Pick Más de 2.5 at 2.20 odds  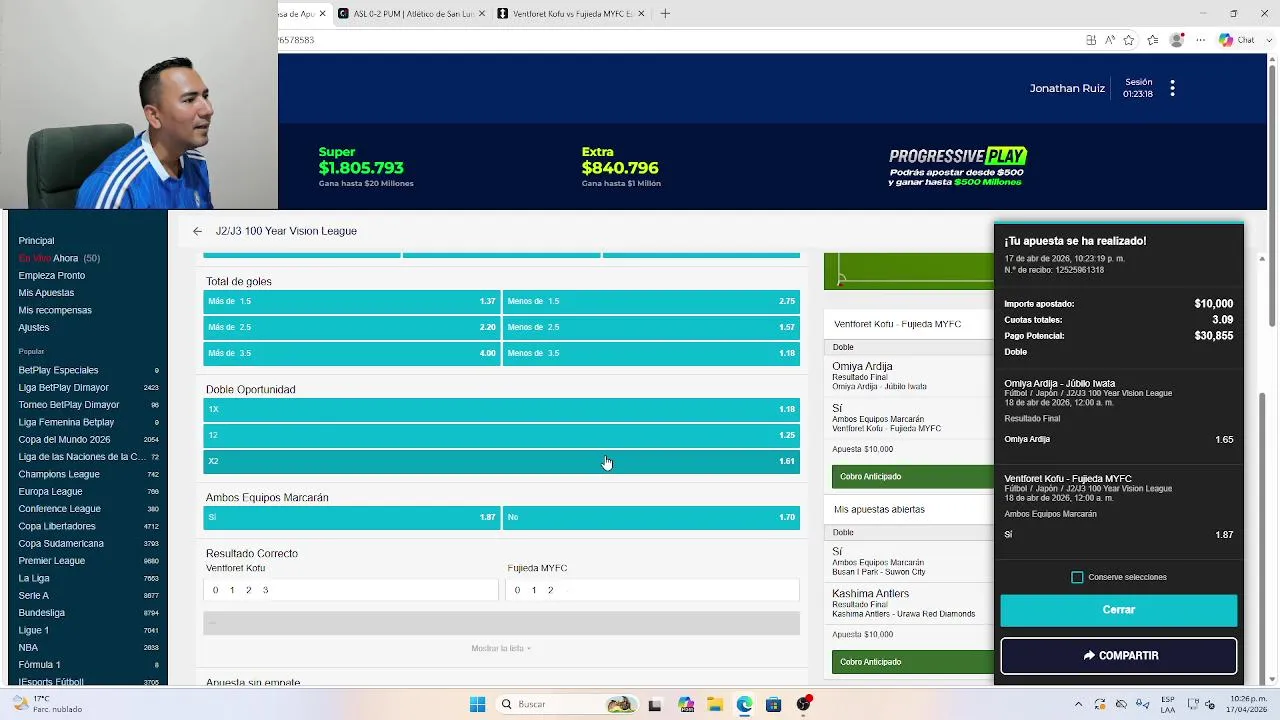(x=351, y=327)
